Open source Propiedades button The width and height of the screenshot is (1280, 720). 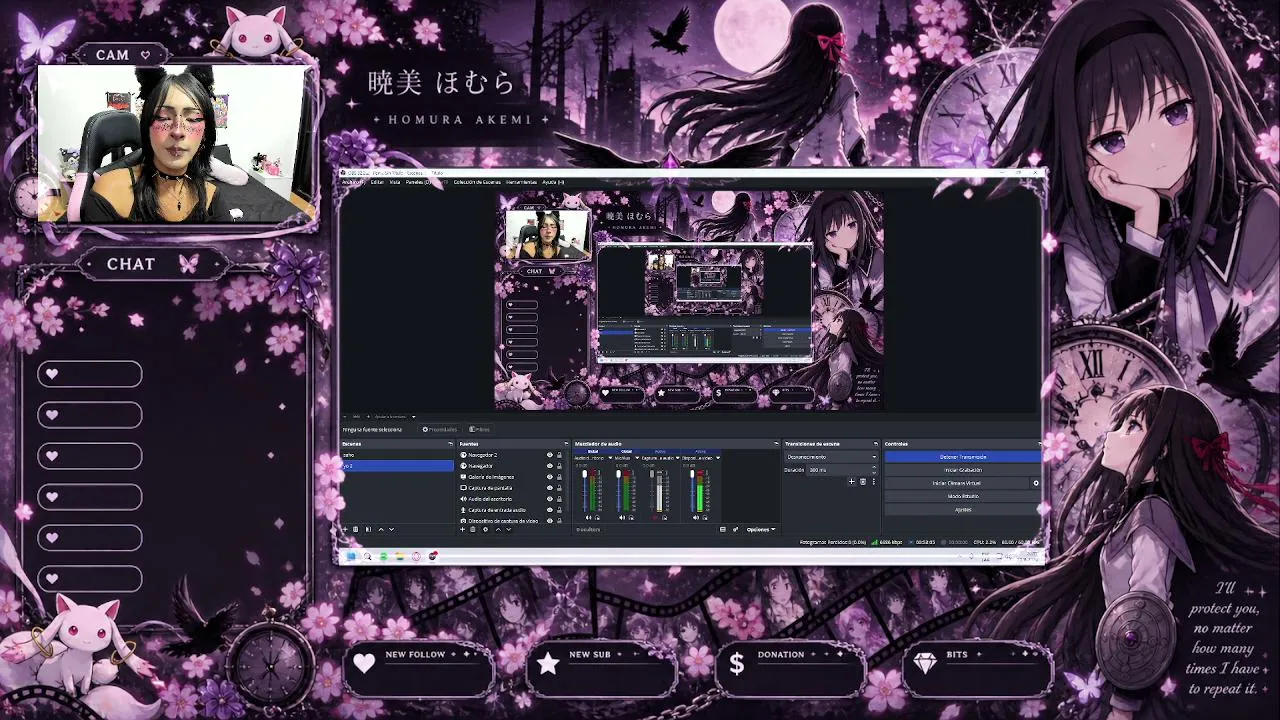tap(440, 429)
